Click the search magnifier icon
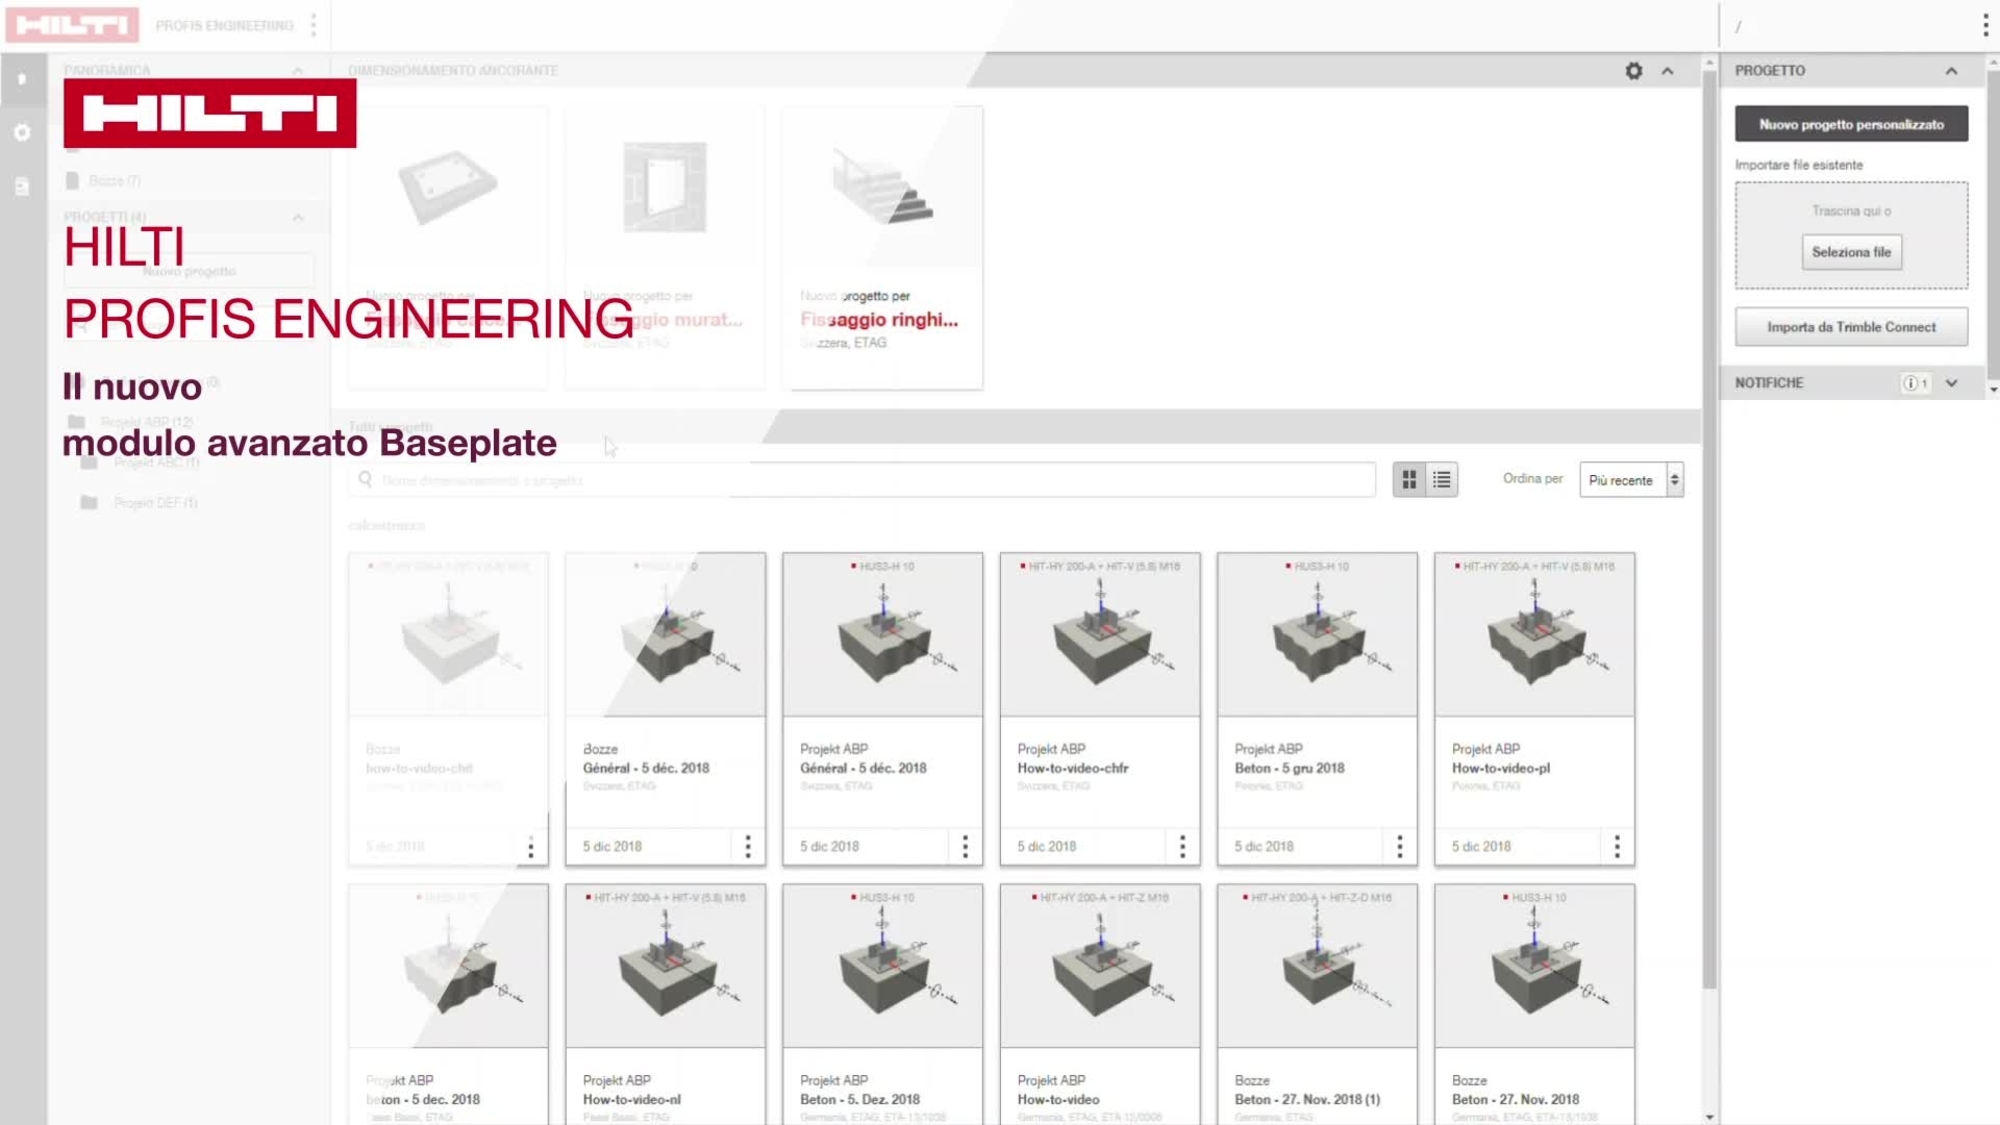The image size is (2000, 1125). (x=365, y=480)
